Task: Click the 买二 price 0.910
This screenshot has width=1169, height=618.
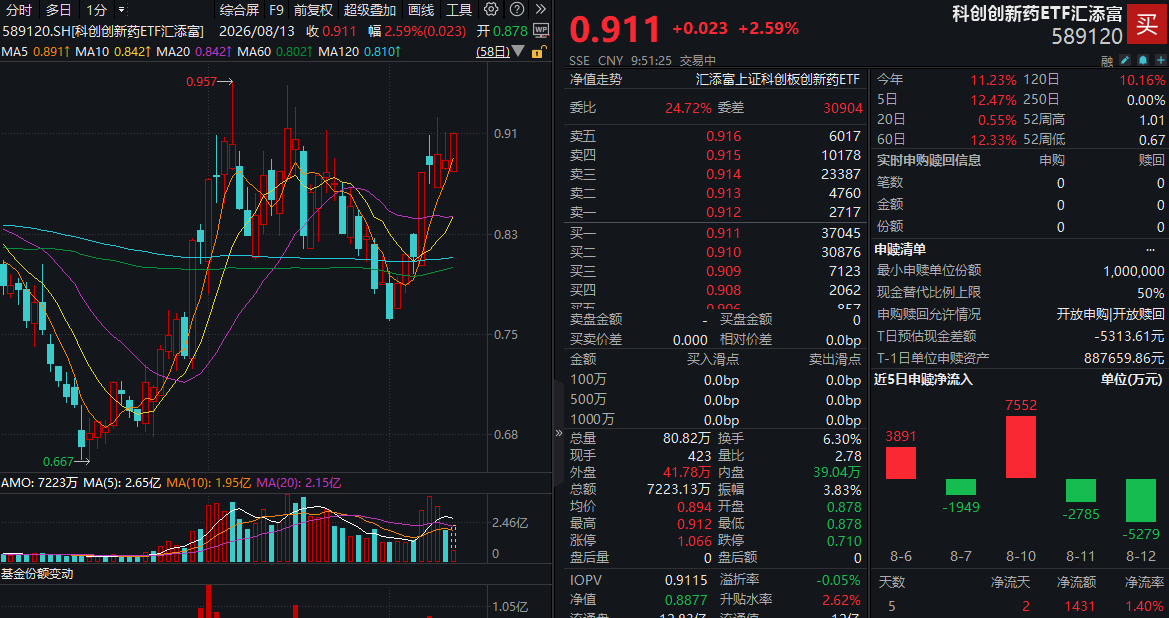Action: coord(724,253)
